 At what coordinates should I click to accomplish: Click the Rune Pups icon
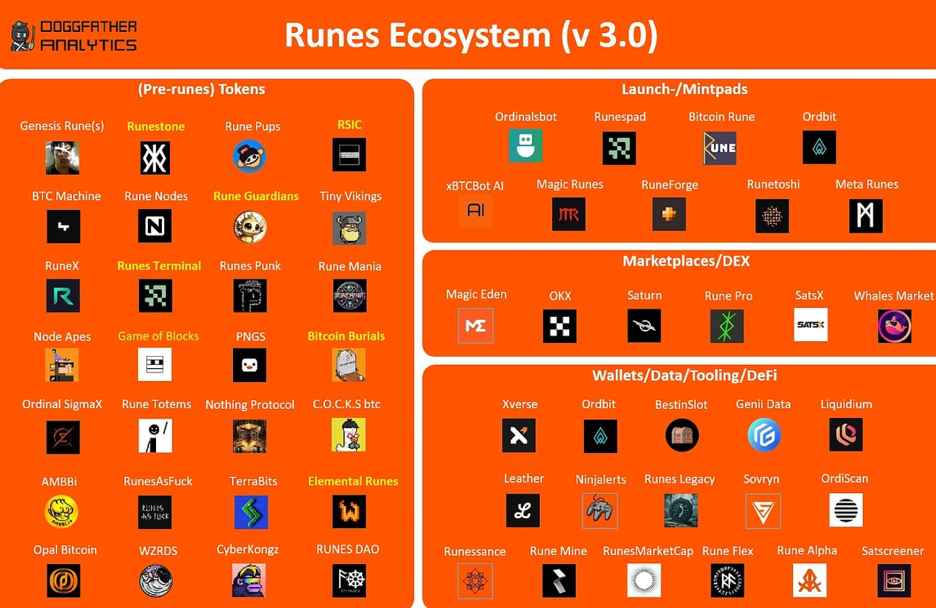point(249,155)
